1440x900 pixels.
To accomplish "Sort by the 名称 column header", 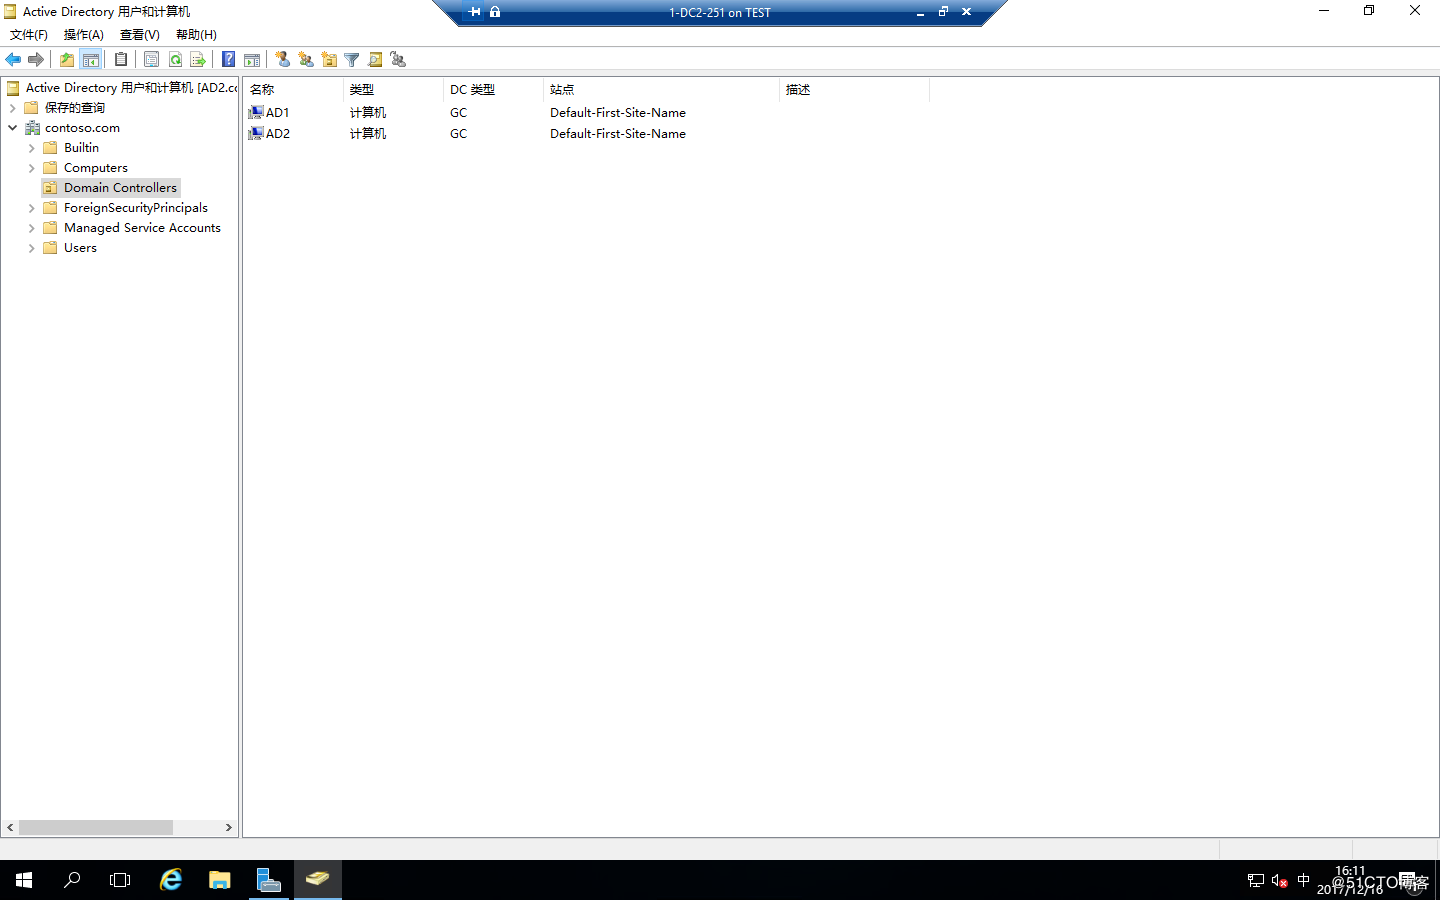I will pos(293,90).
